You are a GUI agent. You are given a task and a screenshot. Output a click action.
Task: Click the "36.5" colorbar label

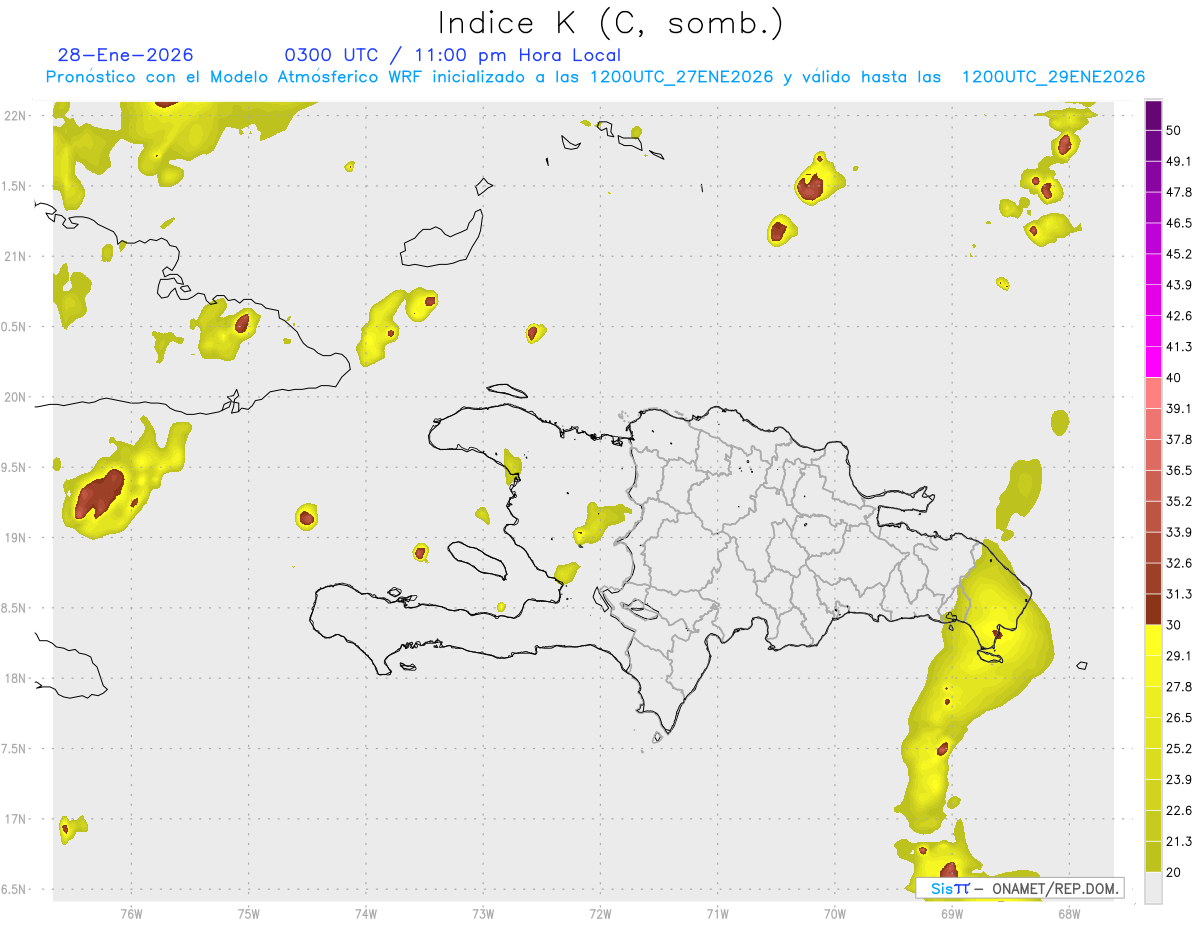point(1179,470)
